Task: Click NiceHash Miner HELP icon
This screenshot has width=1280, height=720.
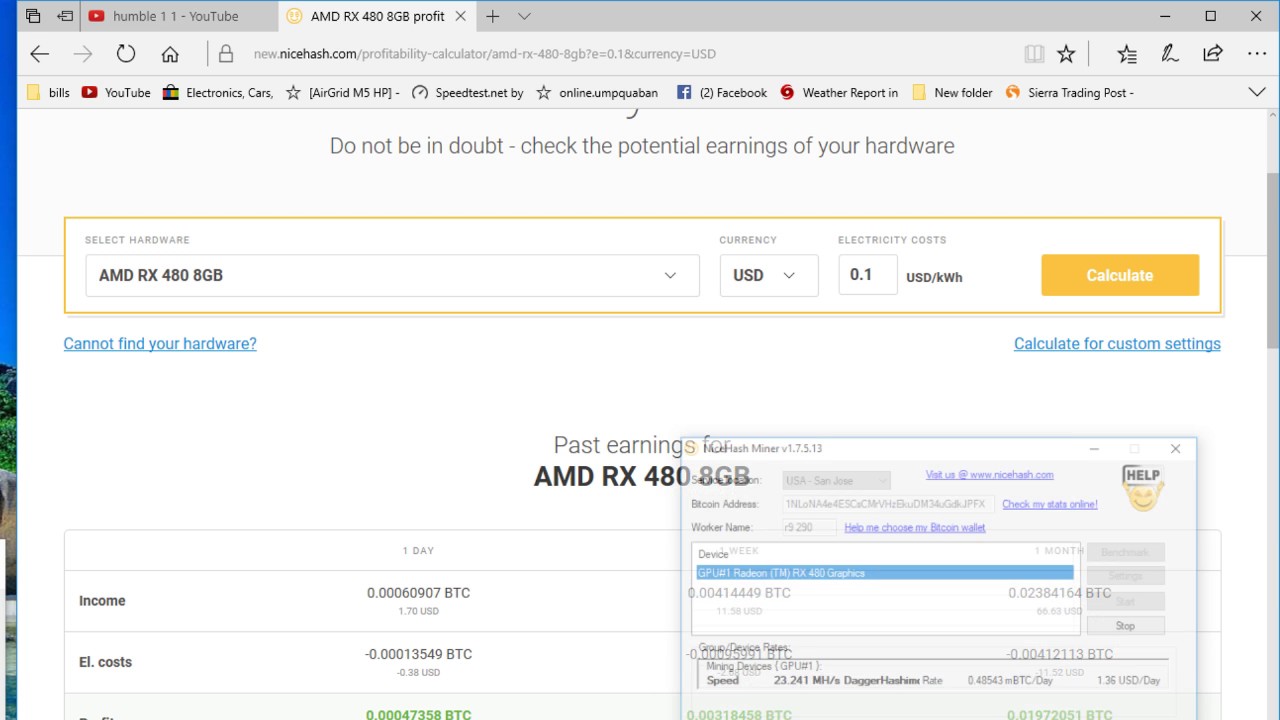Action: click(1142, 488)
